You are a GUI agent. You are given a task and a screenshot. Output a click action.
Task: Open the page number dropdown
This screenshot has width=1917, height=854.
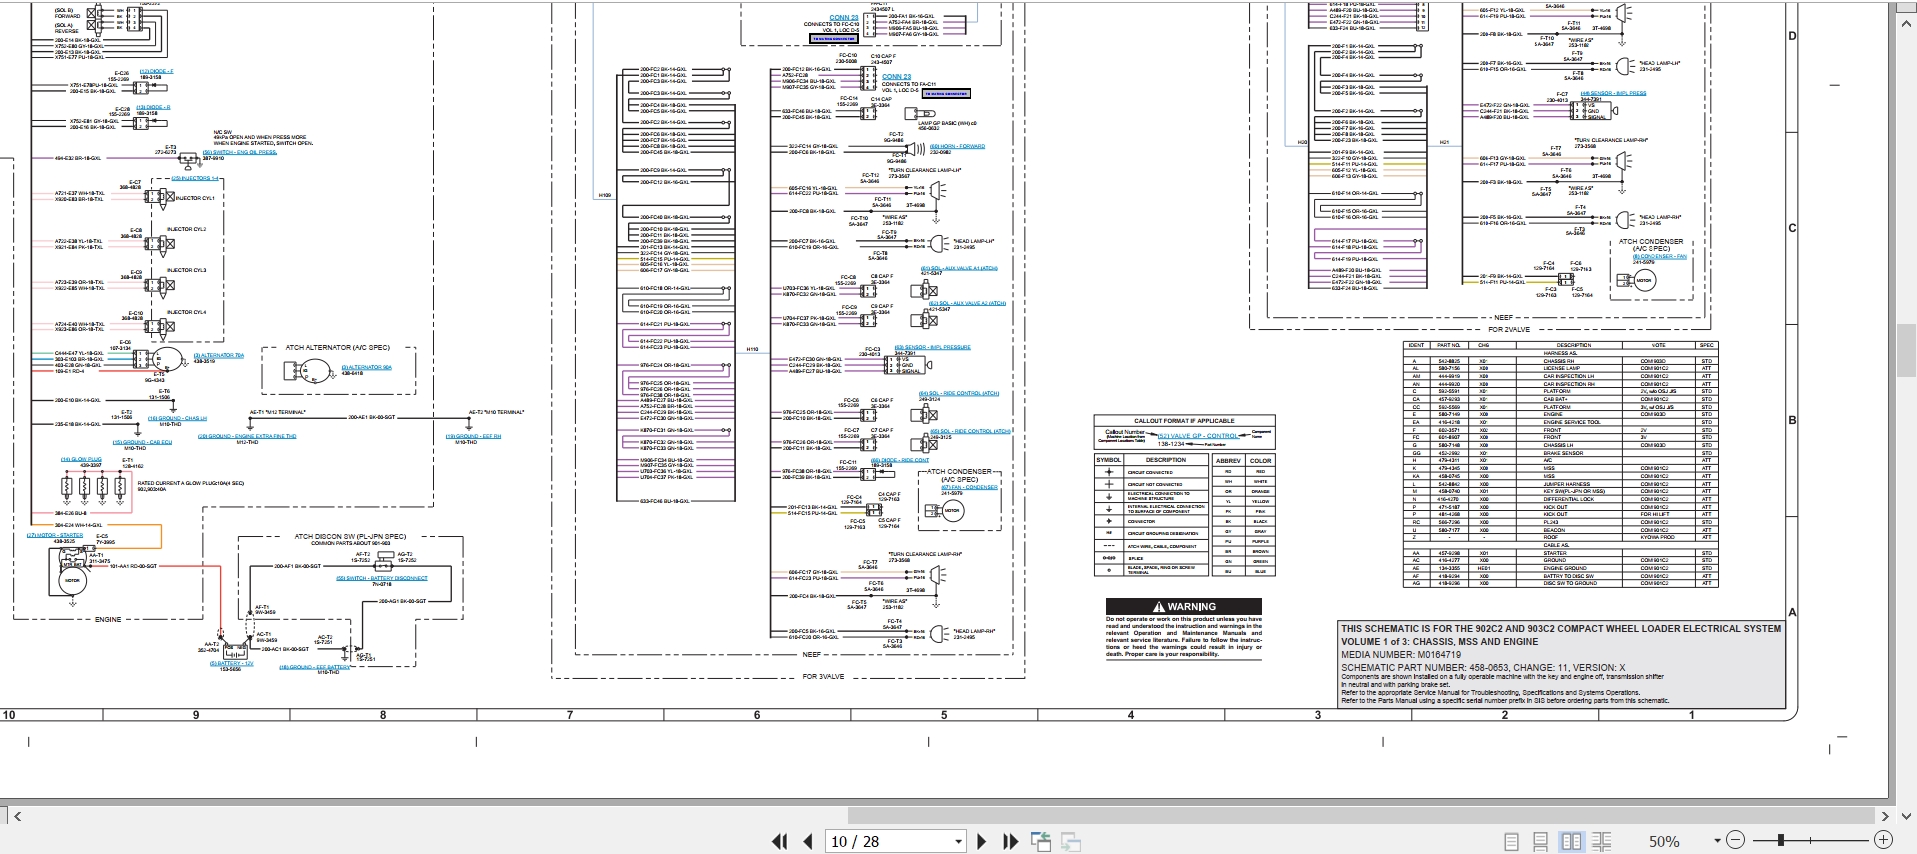pos(958,842)
